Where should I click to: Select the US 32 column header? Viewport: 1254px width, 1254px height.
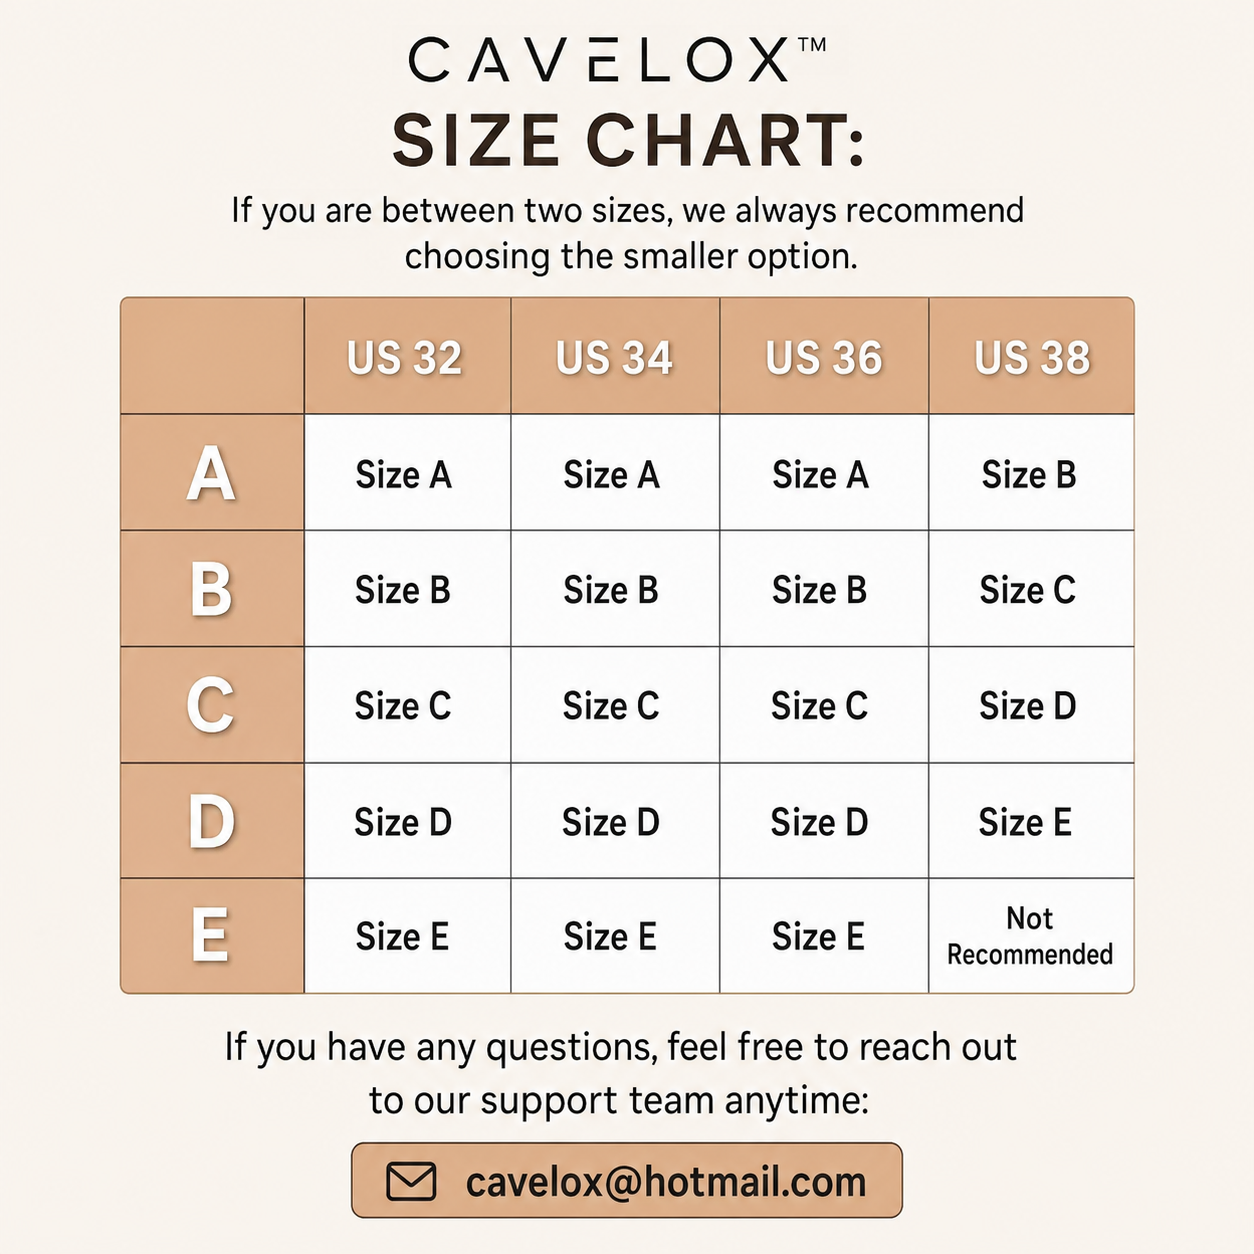406,357
